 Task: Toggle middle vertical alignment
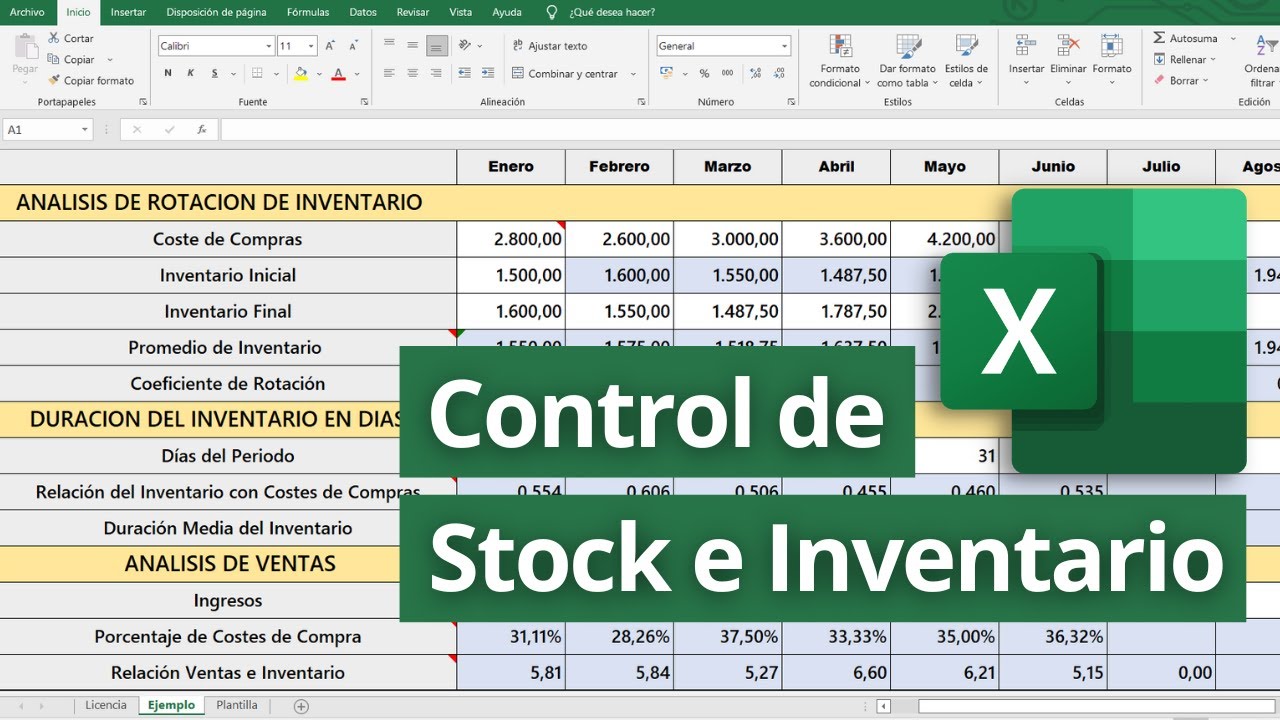click(x=413, y=46)
